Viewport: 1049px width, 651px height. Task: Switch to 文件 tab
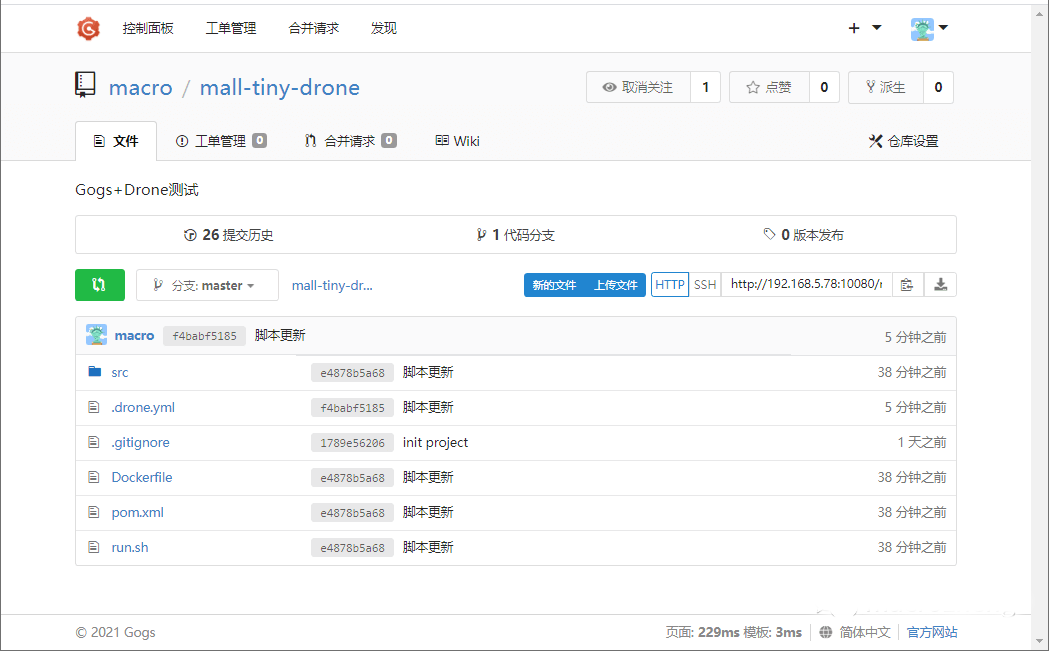(x=116, y=141)
